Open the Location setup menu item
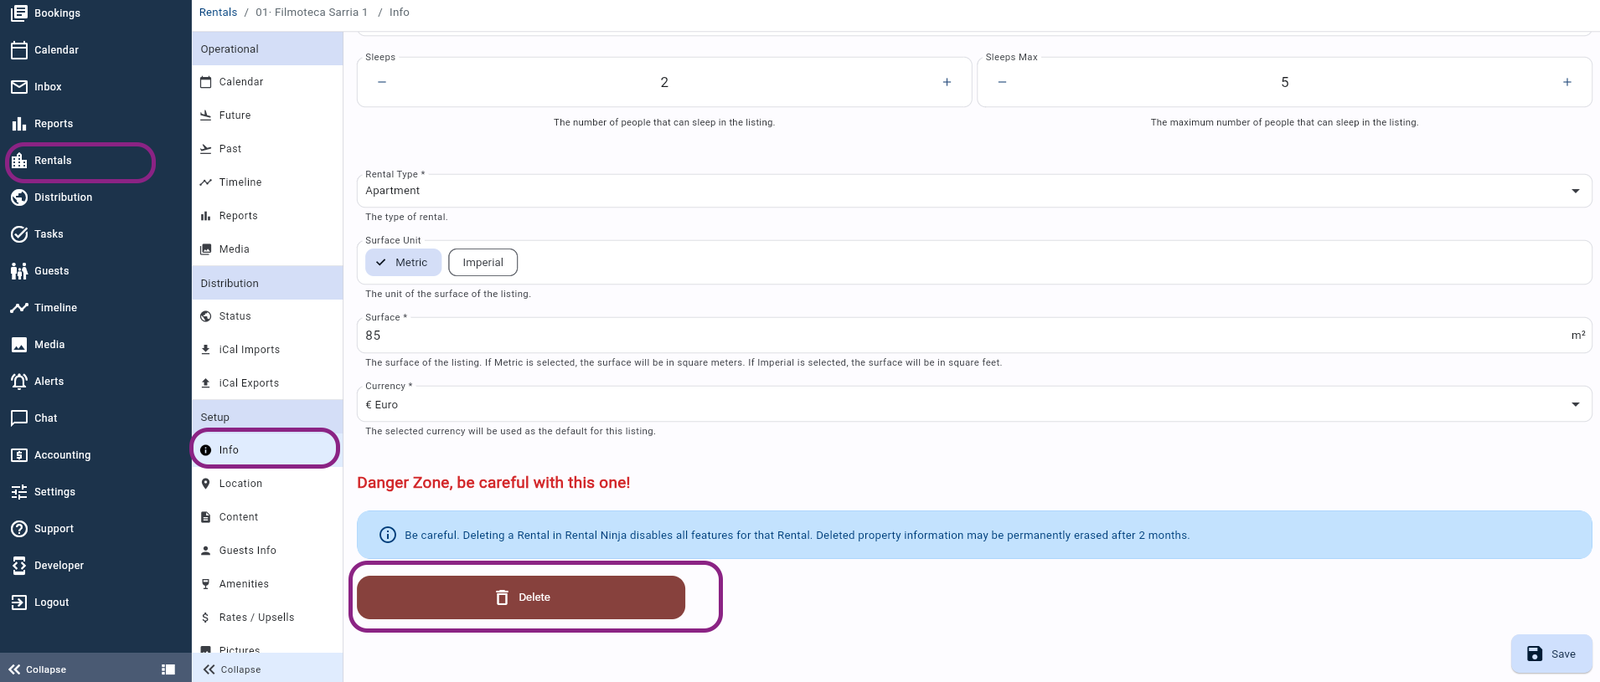The image size is (1600, 682). click(x=240, y=483)
